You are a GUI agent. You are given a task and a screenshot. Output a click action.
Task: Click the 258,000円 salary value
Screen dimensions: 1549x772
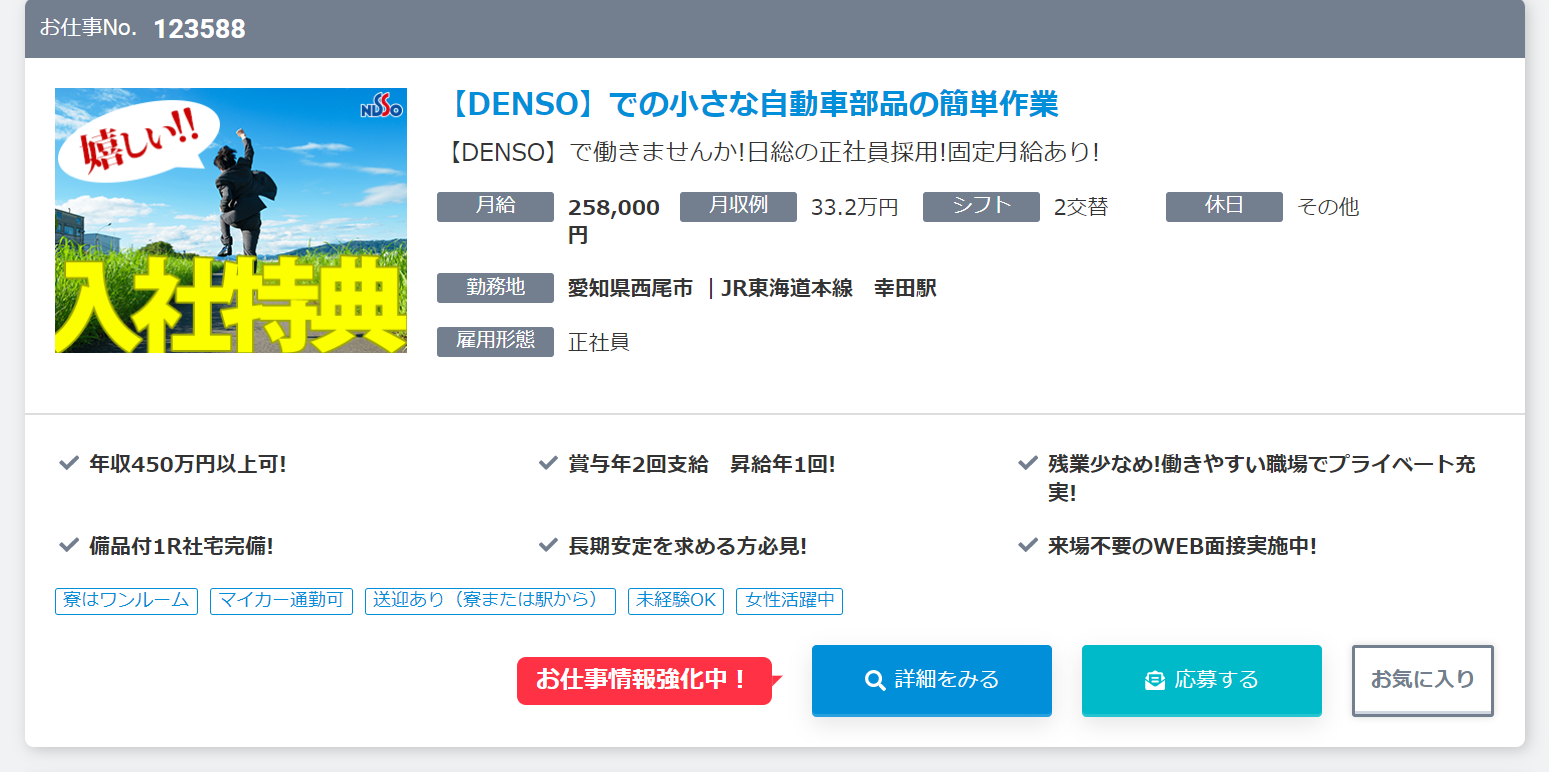pos(614,221)
